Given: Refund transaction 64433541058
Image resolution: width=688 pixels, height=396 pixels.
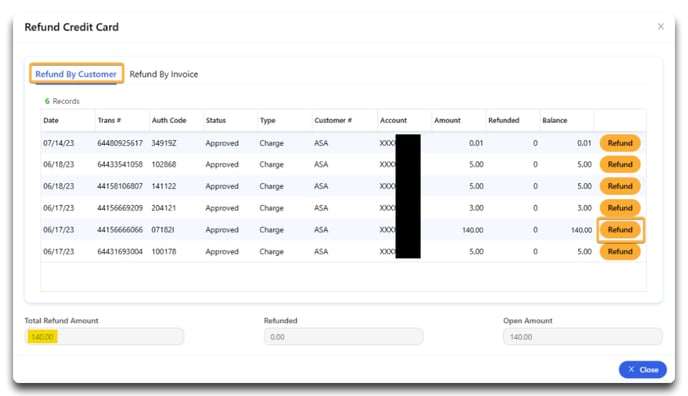Looking at the screenshot, I should pos(620,164).
